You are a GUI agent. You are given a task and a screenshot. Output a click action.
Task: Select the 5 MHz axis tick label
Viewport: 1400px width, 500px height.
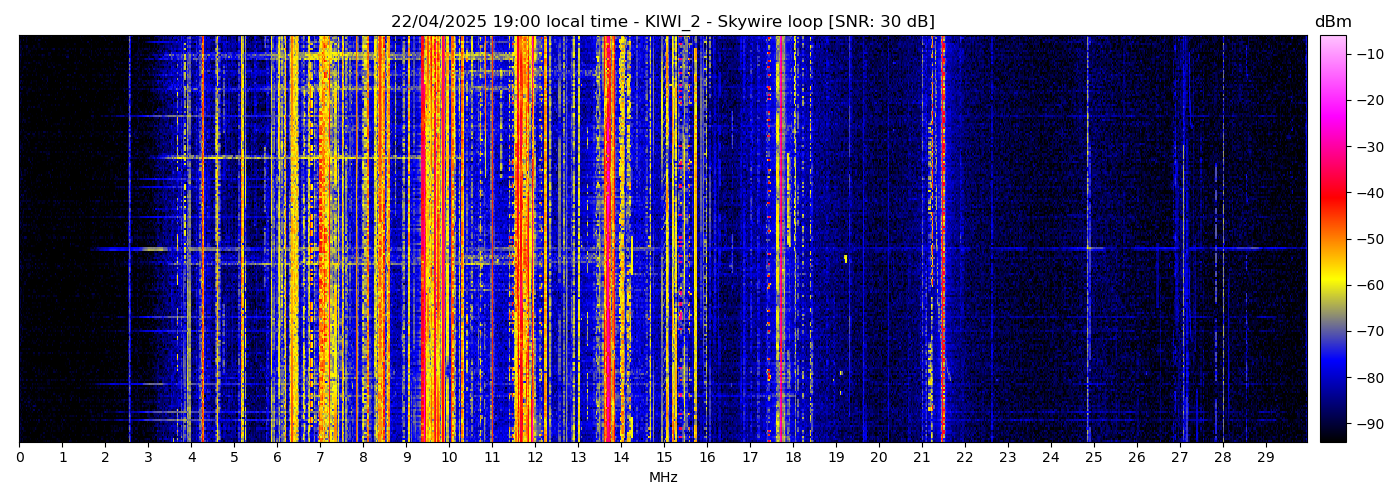(x=234, y=458)
